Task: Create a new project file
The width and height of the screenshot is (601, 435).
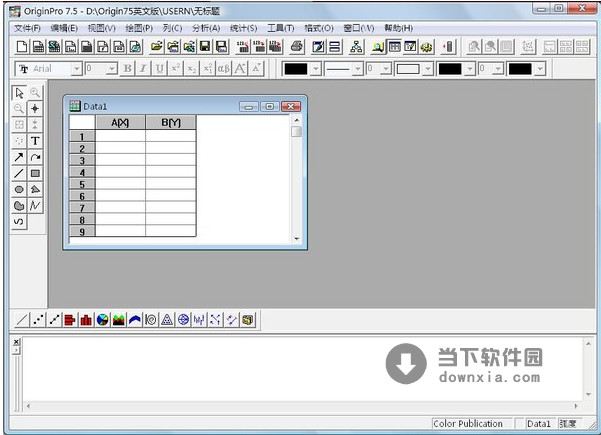Action: tap(22, 47)
